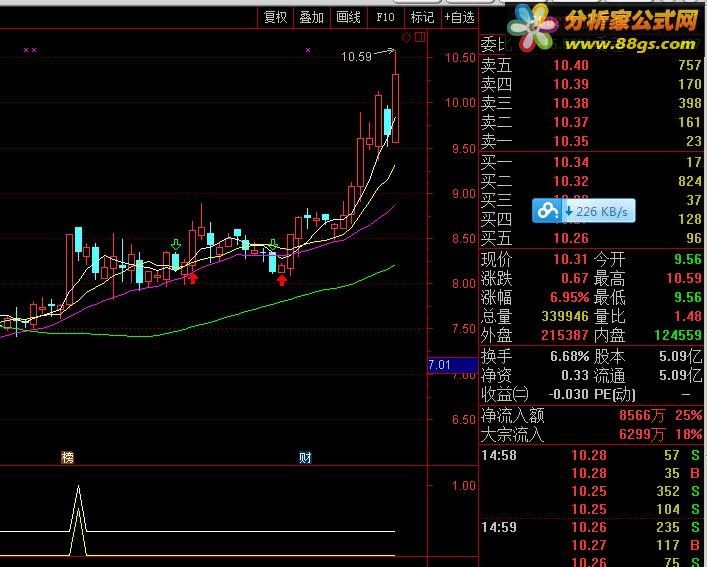707x567 pixels.
Task: Click the 净流入额 8566万 row
Action: pyautogui.click(x=591, y=415)
